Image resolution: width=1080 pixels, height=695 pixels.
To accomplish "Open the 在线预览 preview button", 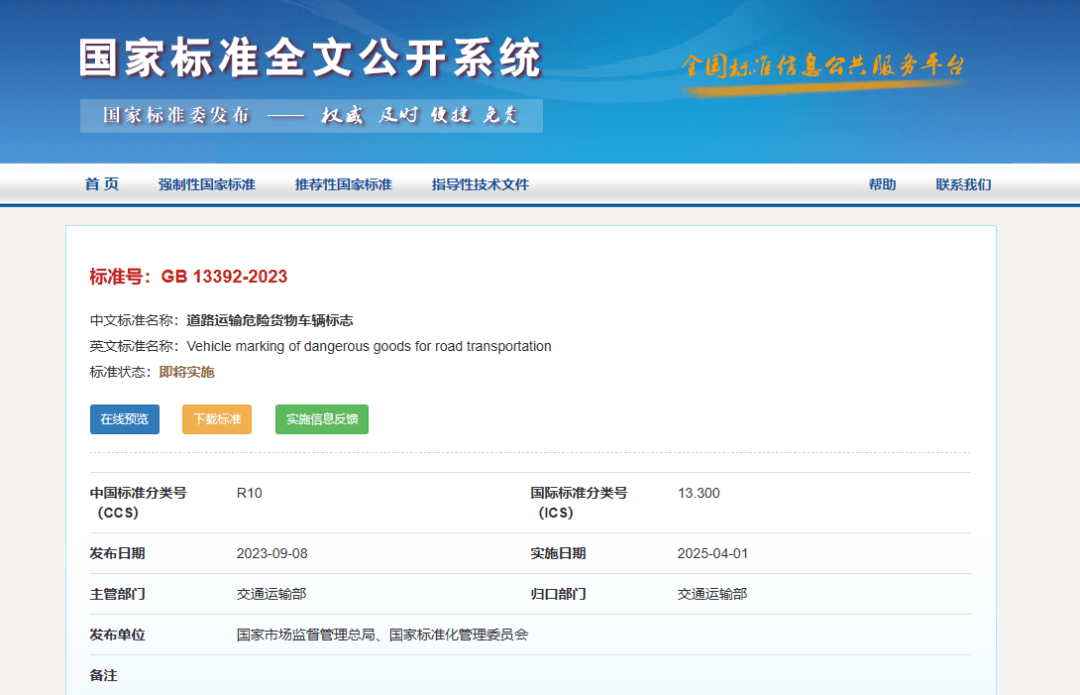I will [124, 419].
